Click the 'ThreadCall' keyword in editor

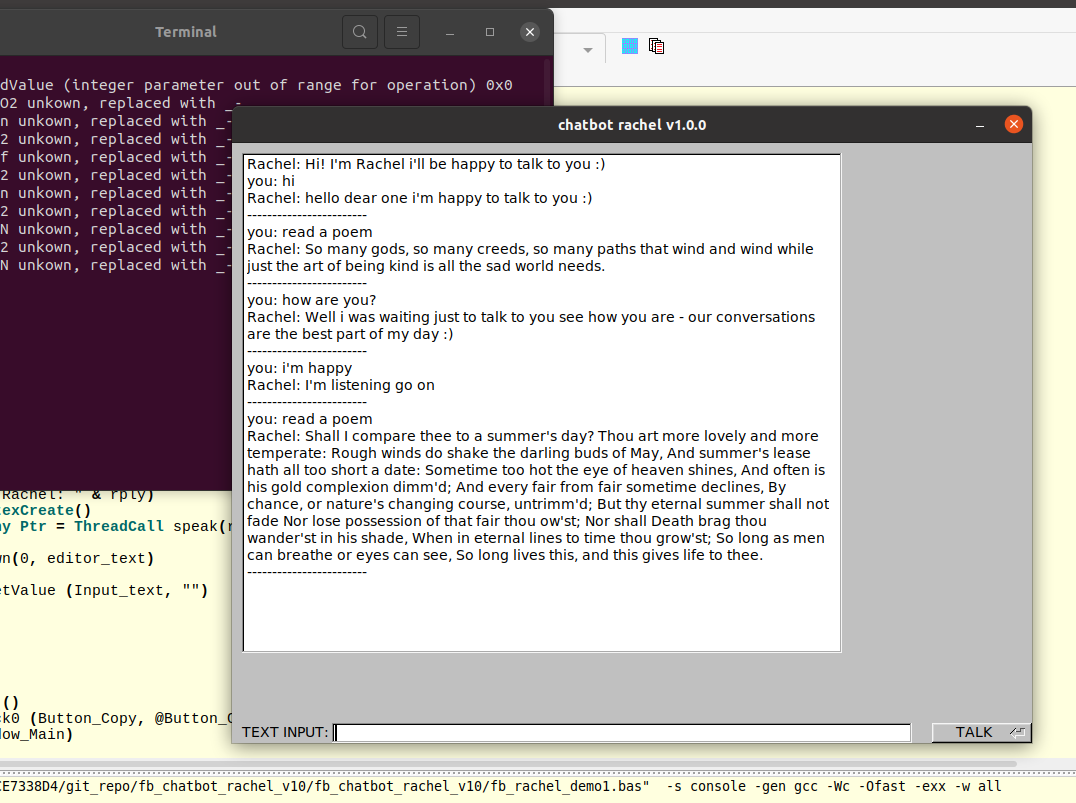click(x=119, y=526)
